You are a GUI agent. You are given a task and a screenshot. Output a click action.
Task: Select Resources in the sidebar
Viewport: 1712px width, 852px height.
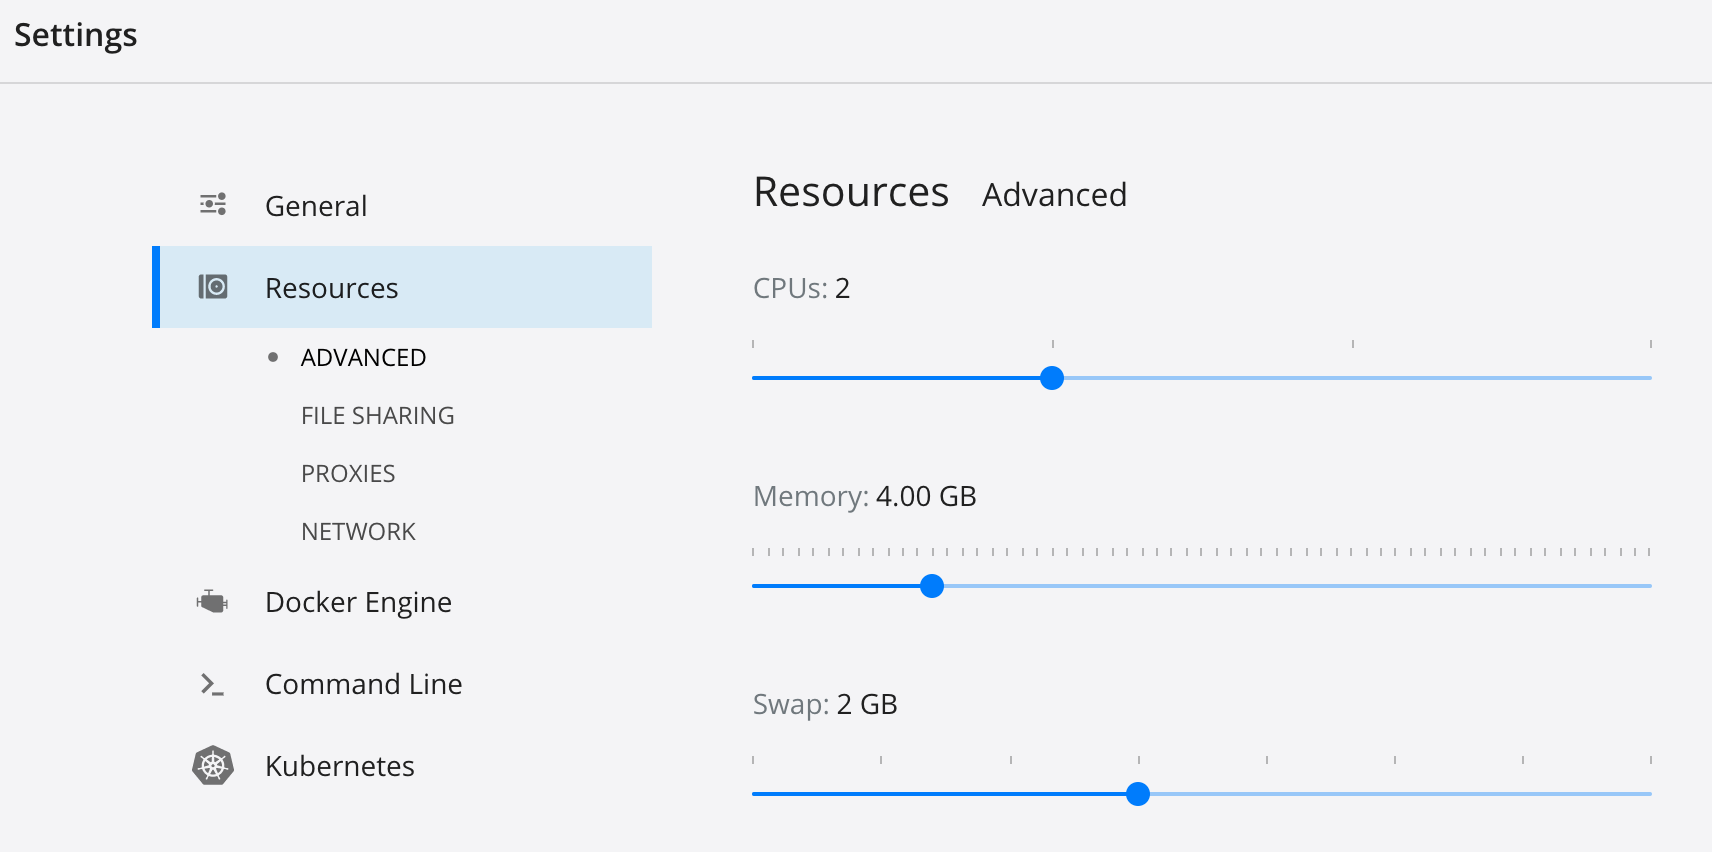point(332,288)
